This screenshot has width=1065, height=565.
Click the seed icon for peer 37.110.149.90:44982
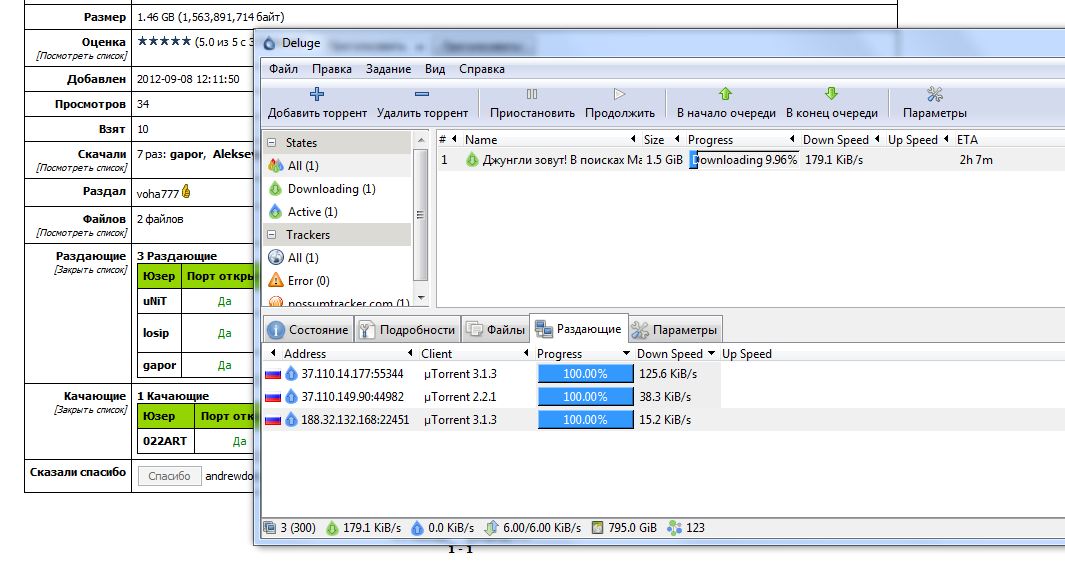(x=291, y=397)
